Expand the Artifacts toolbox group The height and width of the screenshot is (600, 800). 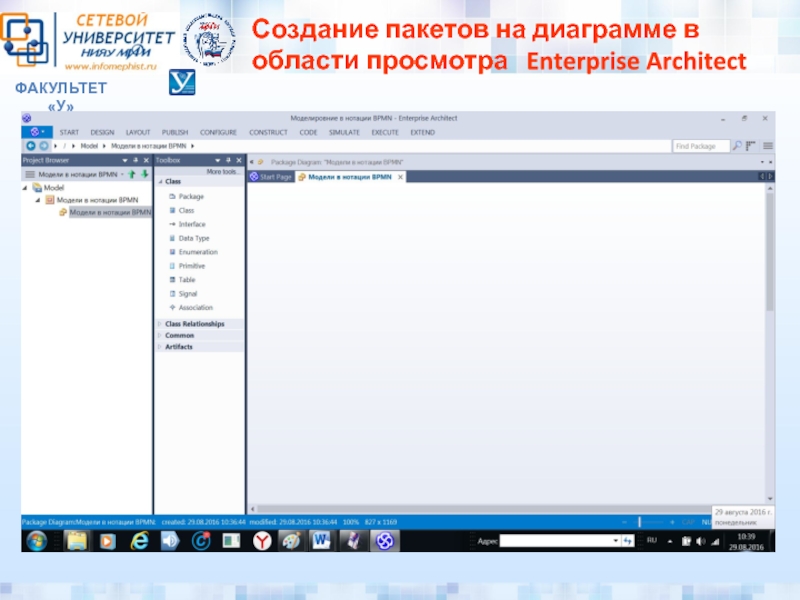coord(160,347)
